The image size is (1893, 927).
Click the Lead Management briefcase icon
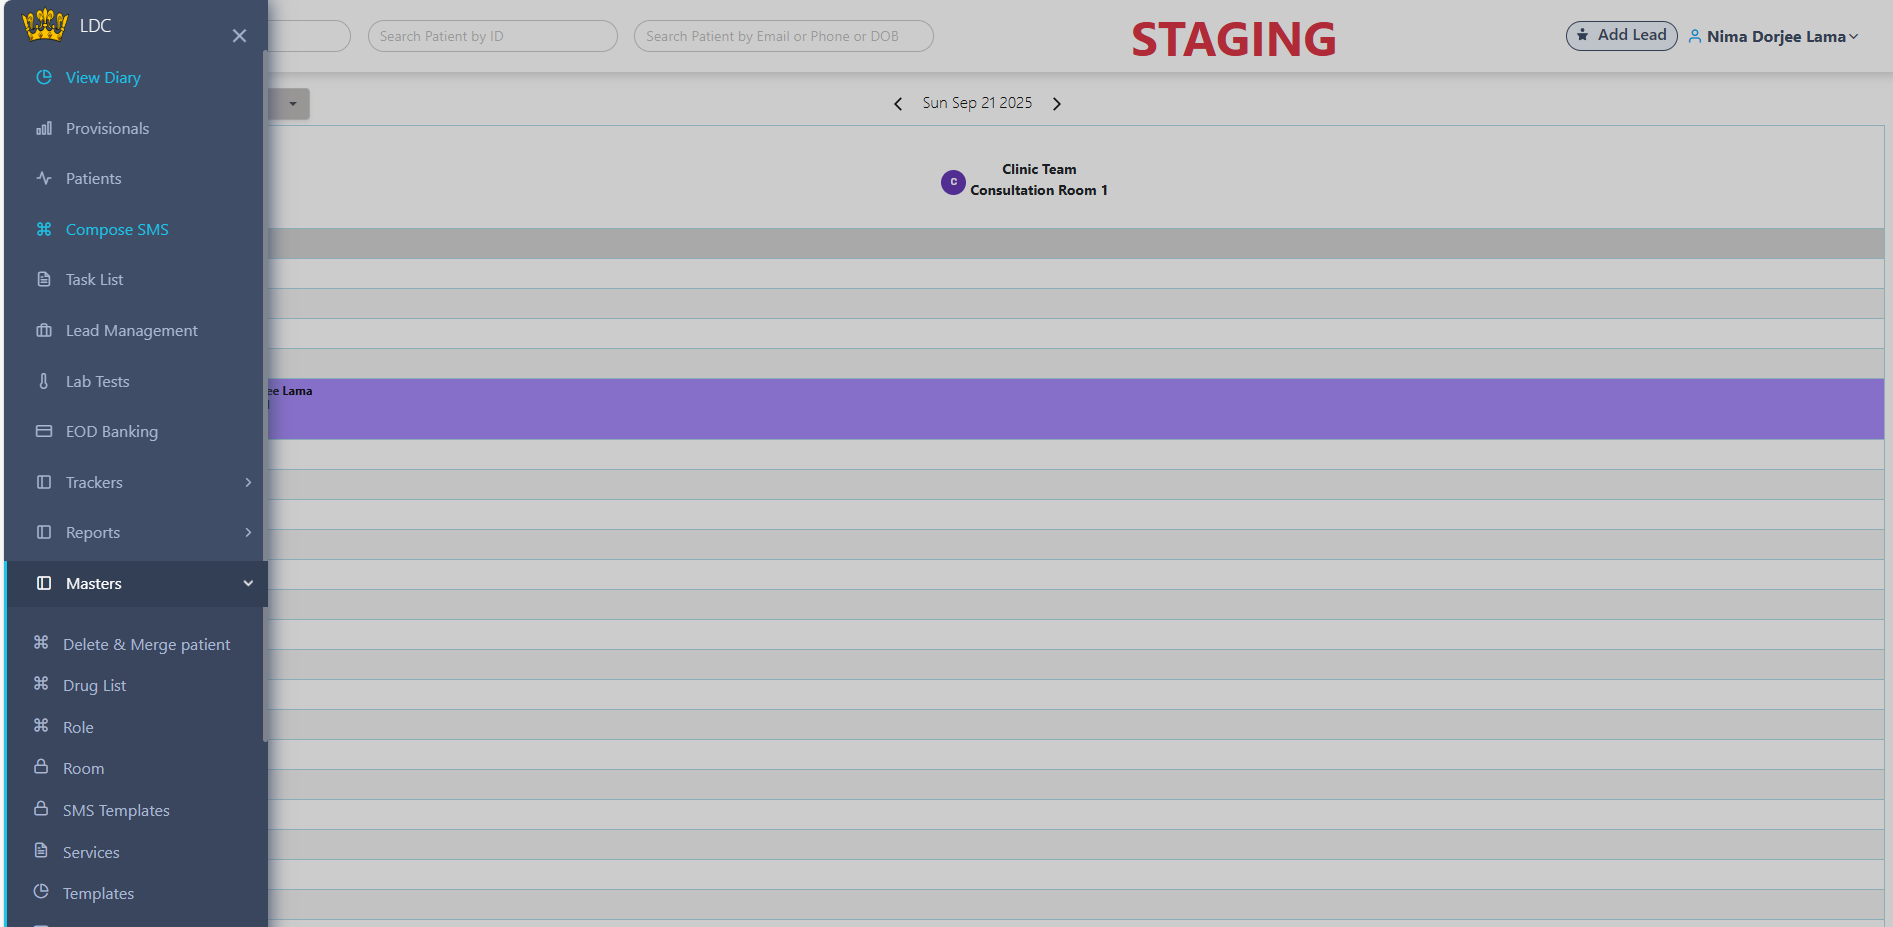click(44, 330)
